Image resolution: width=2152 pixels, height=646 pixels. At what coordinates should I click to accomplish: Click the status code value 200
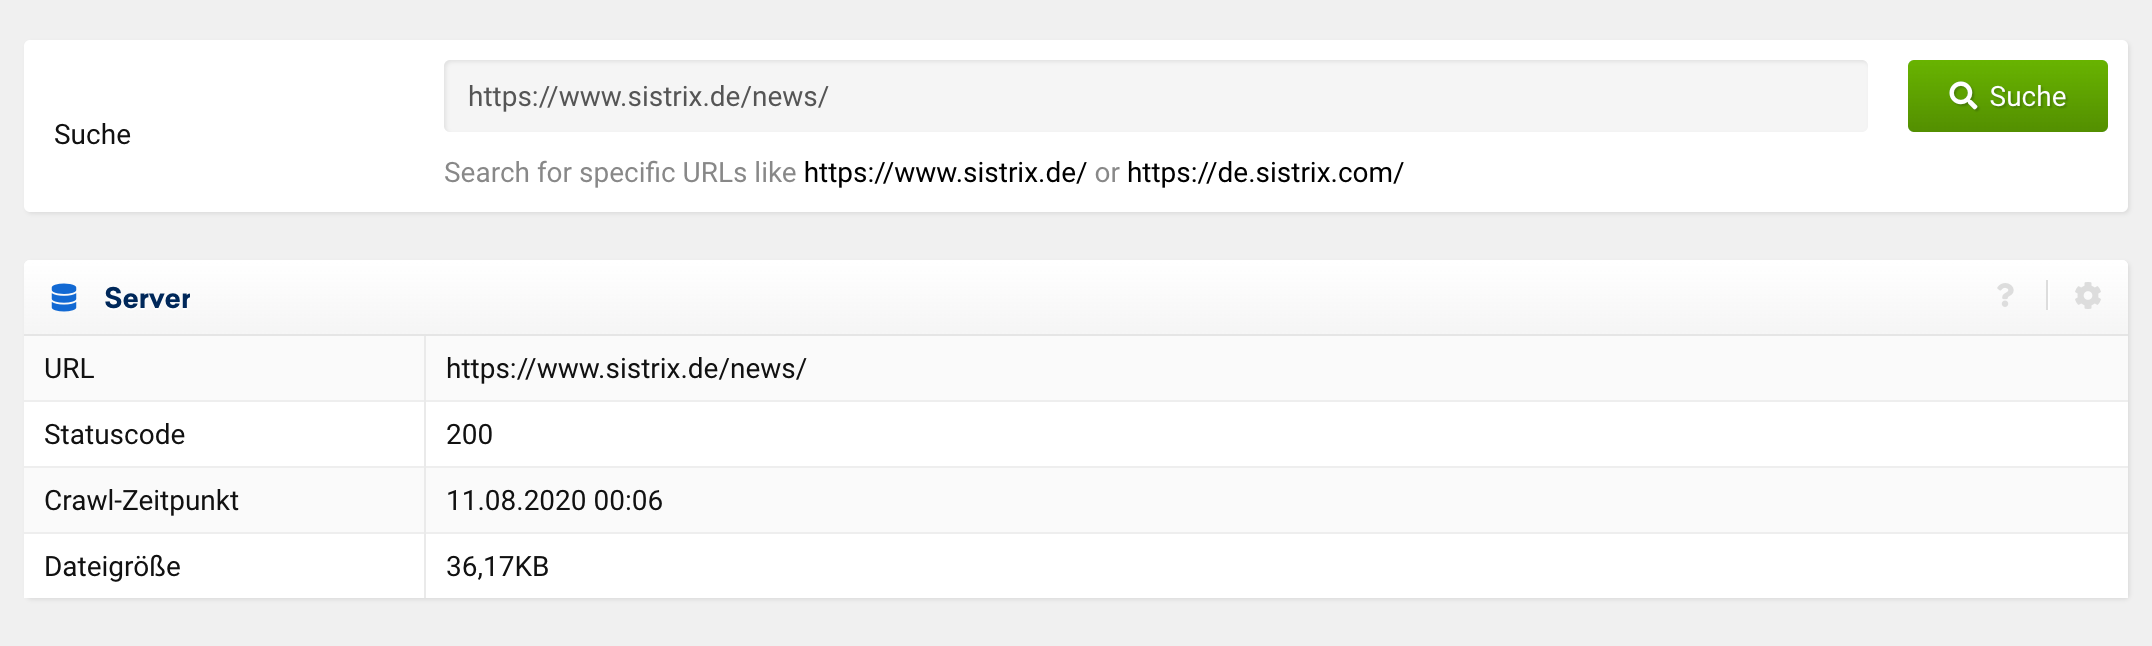click(469, 435)
